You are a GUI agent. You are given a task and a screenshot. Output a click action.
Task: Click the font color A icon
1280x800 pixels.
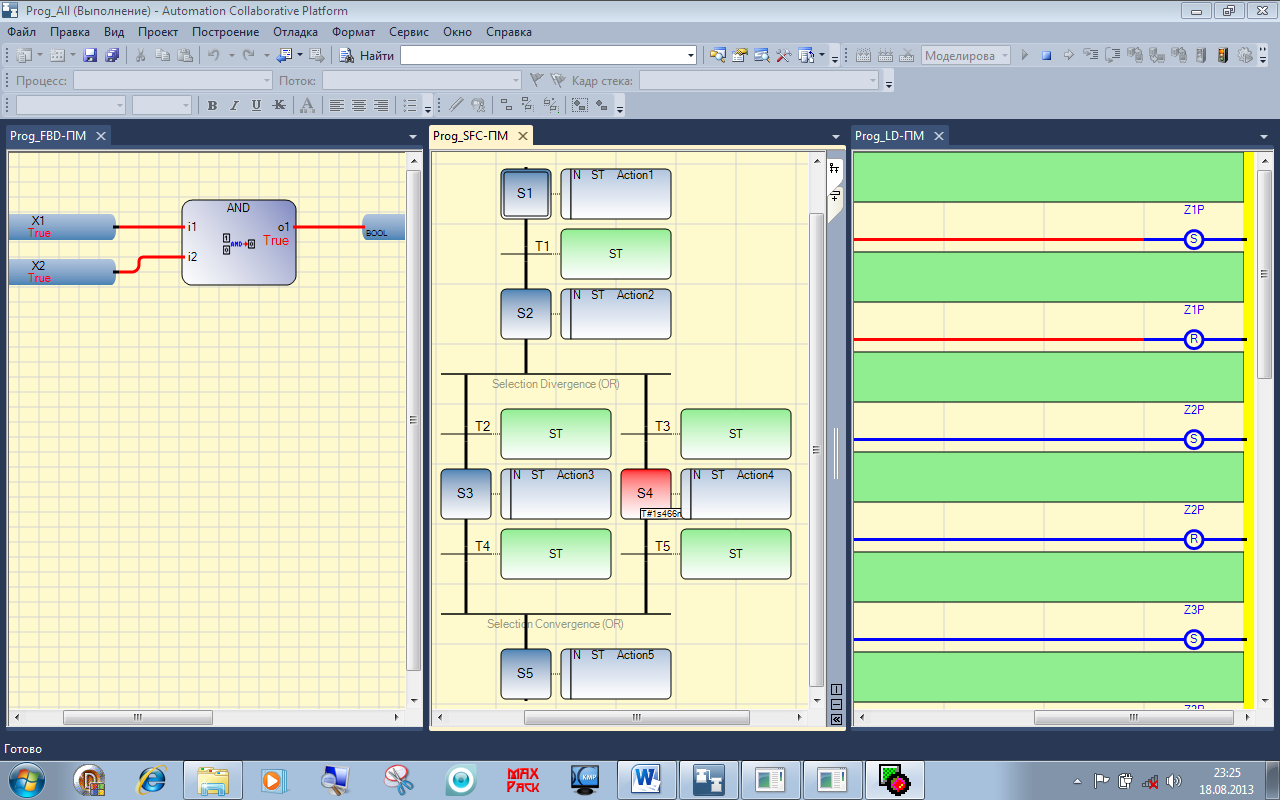[307, 105]
